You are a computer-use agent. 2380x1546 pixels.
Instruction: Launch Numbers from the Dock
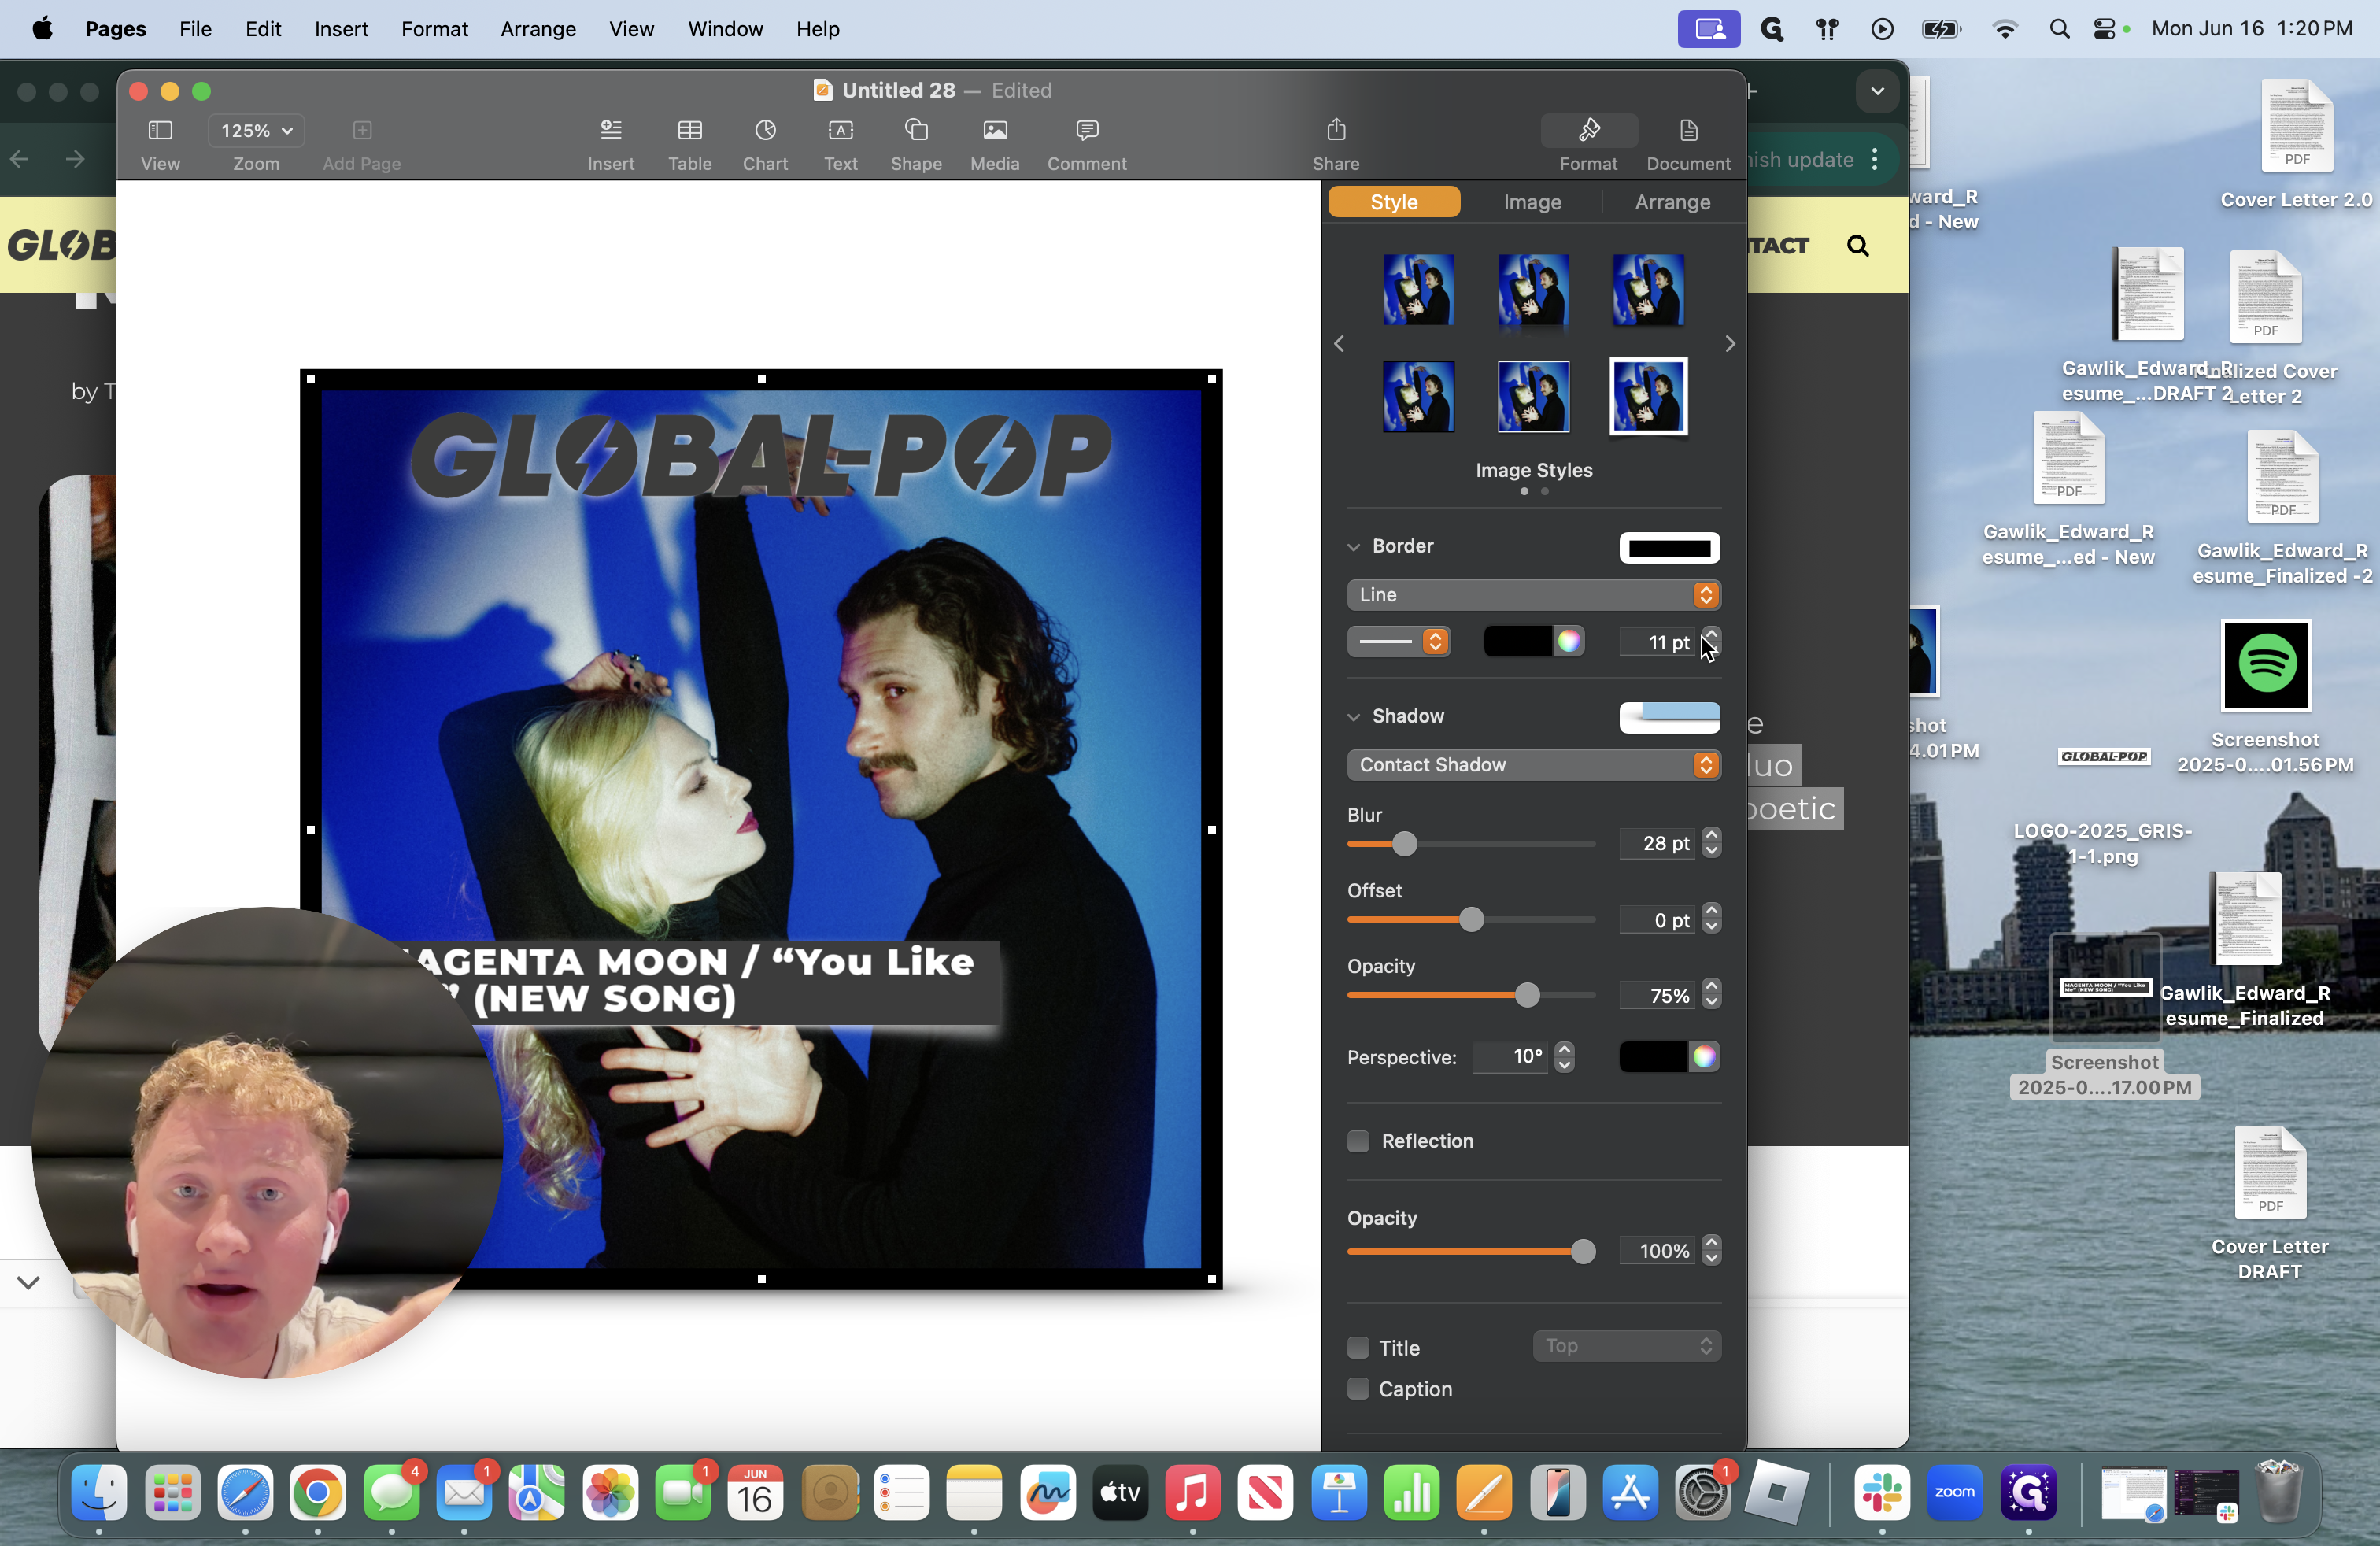click(1411, 1493)
